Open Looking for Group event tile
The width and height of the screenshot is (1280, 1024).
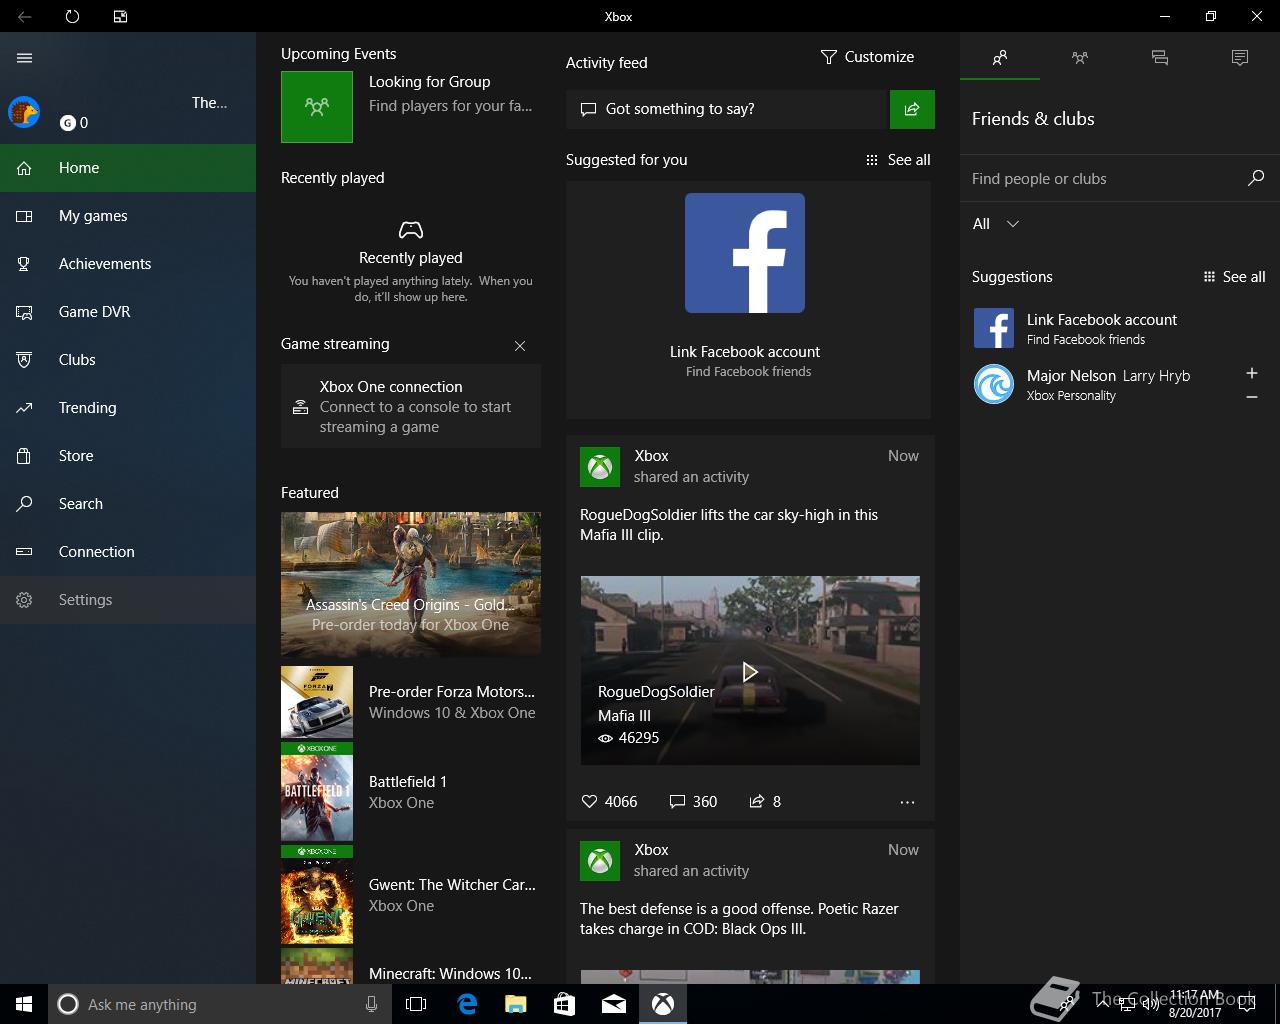coord(411,106)
